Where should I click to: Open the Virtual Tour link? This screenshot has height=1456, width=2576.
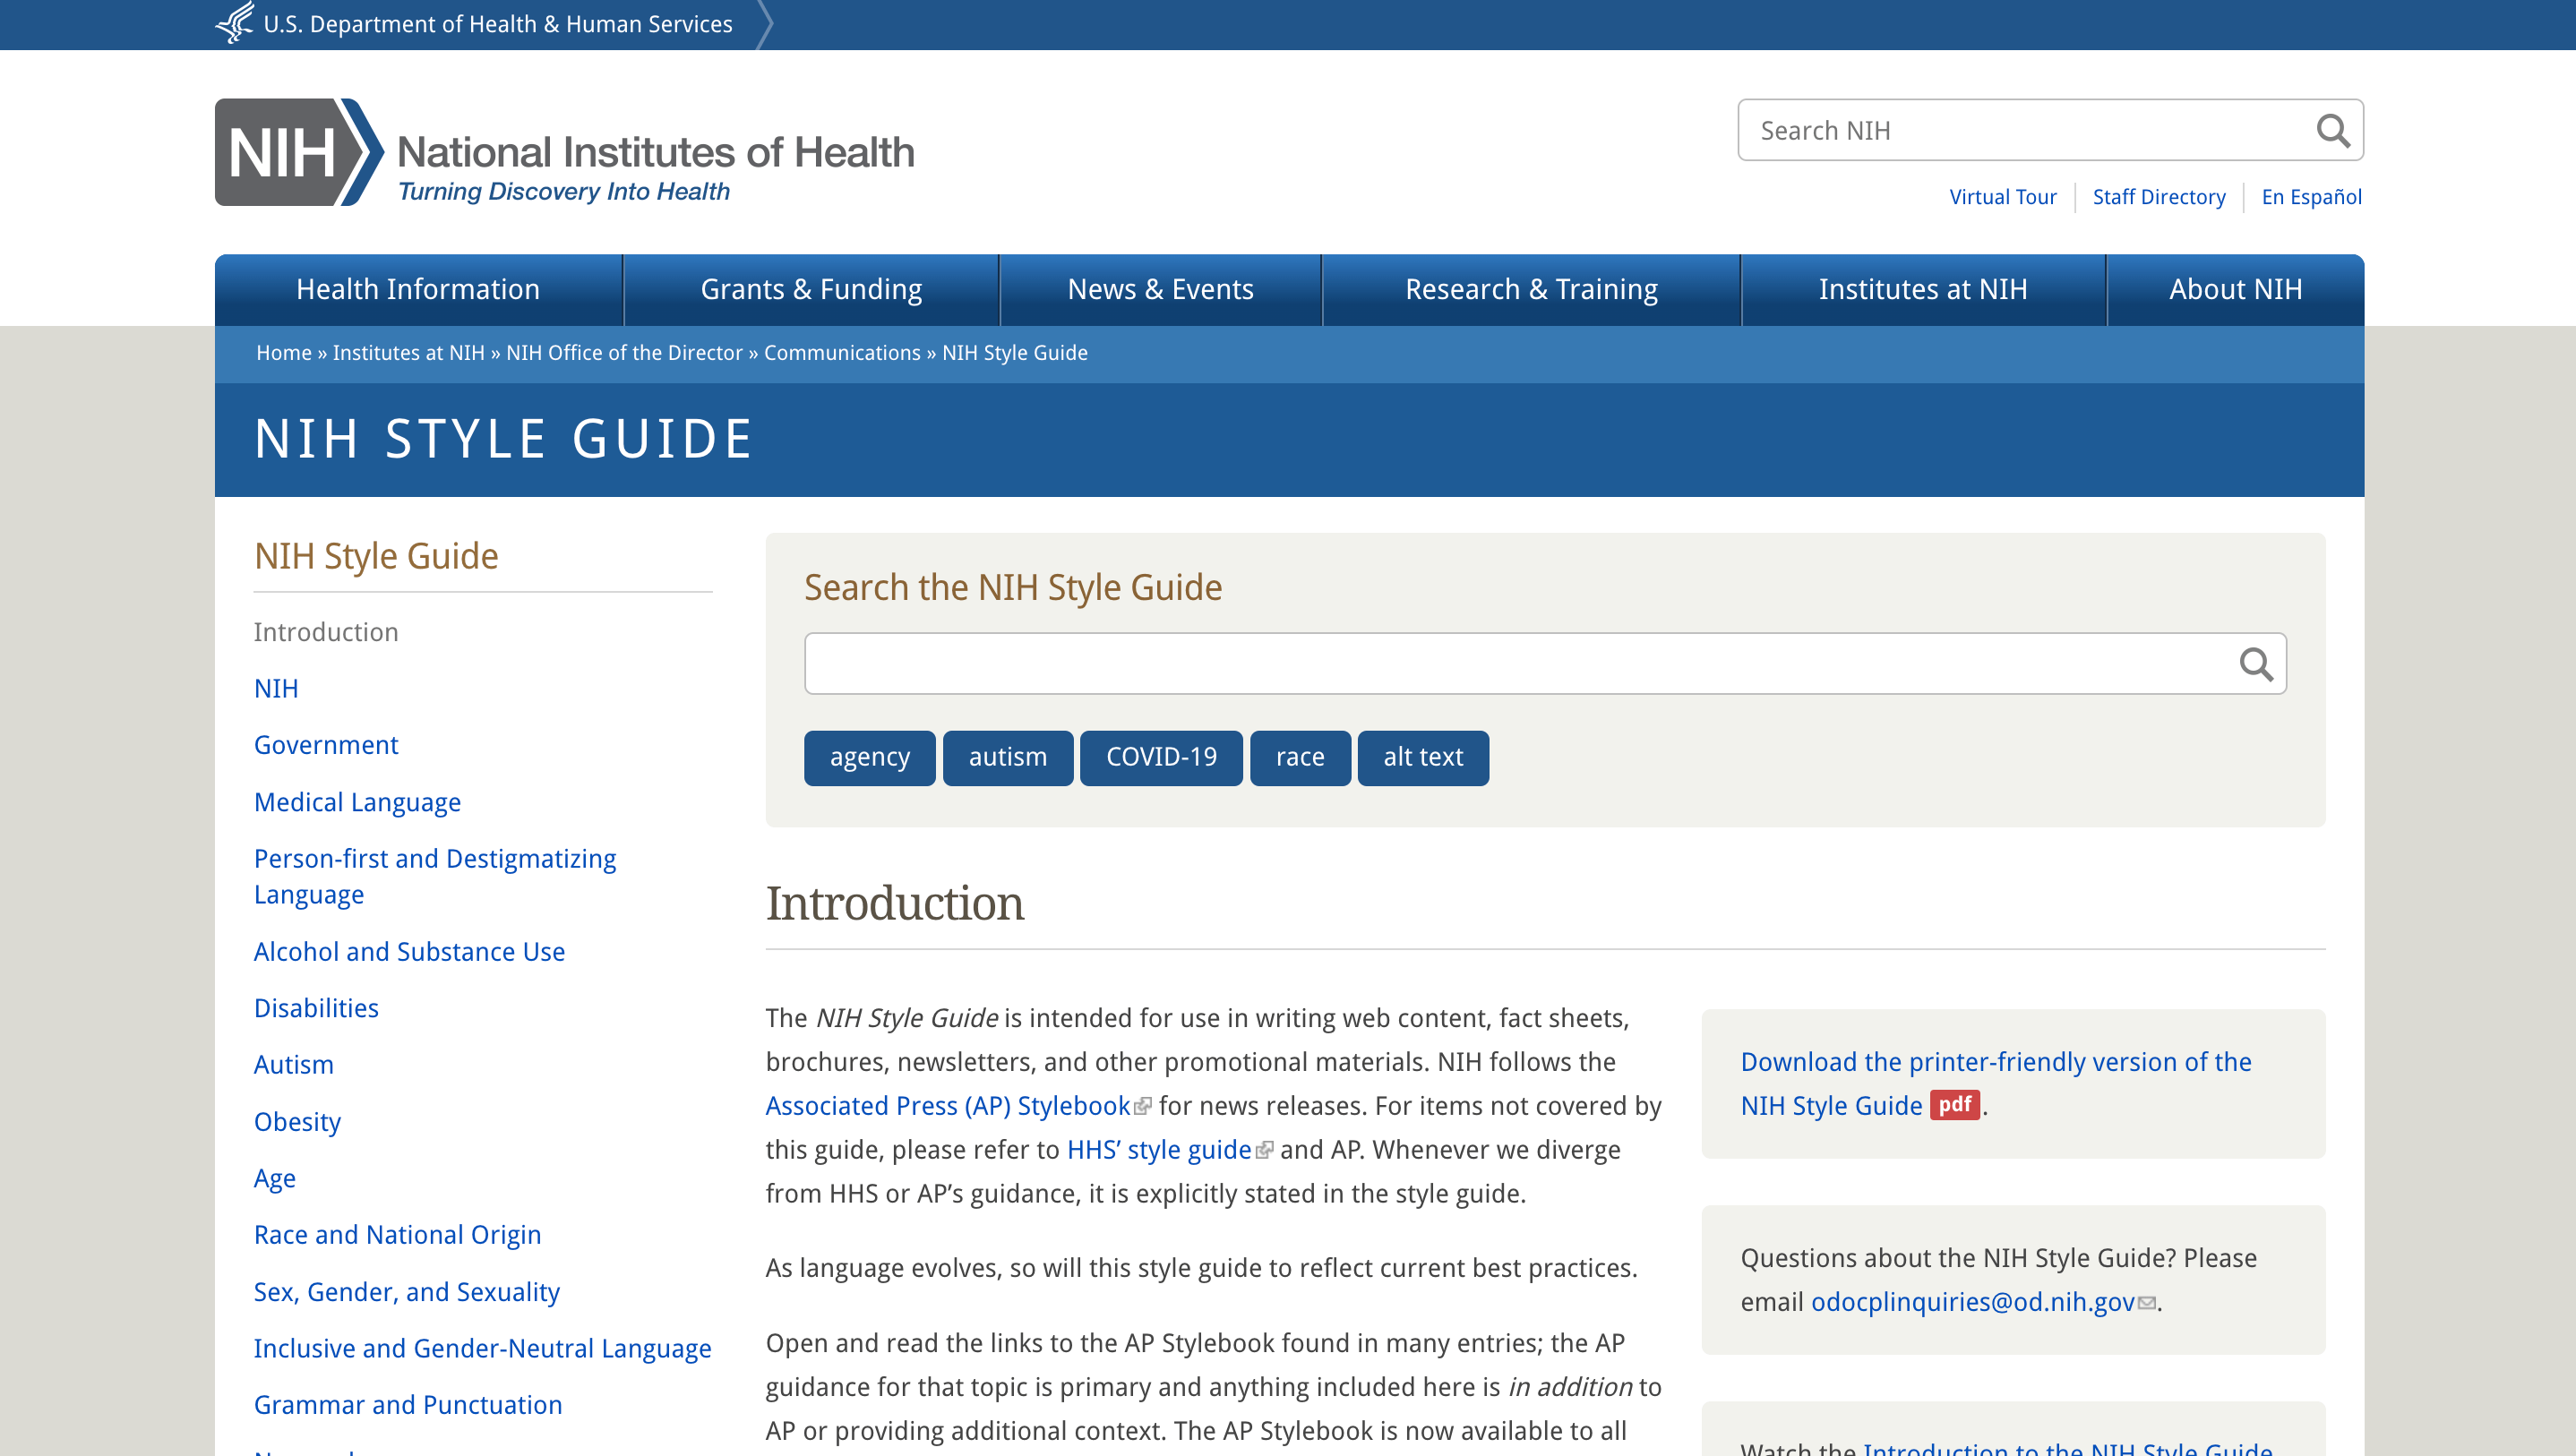click(x=2002, y=197)
